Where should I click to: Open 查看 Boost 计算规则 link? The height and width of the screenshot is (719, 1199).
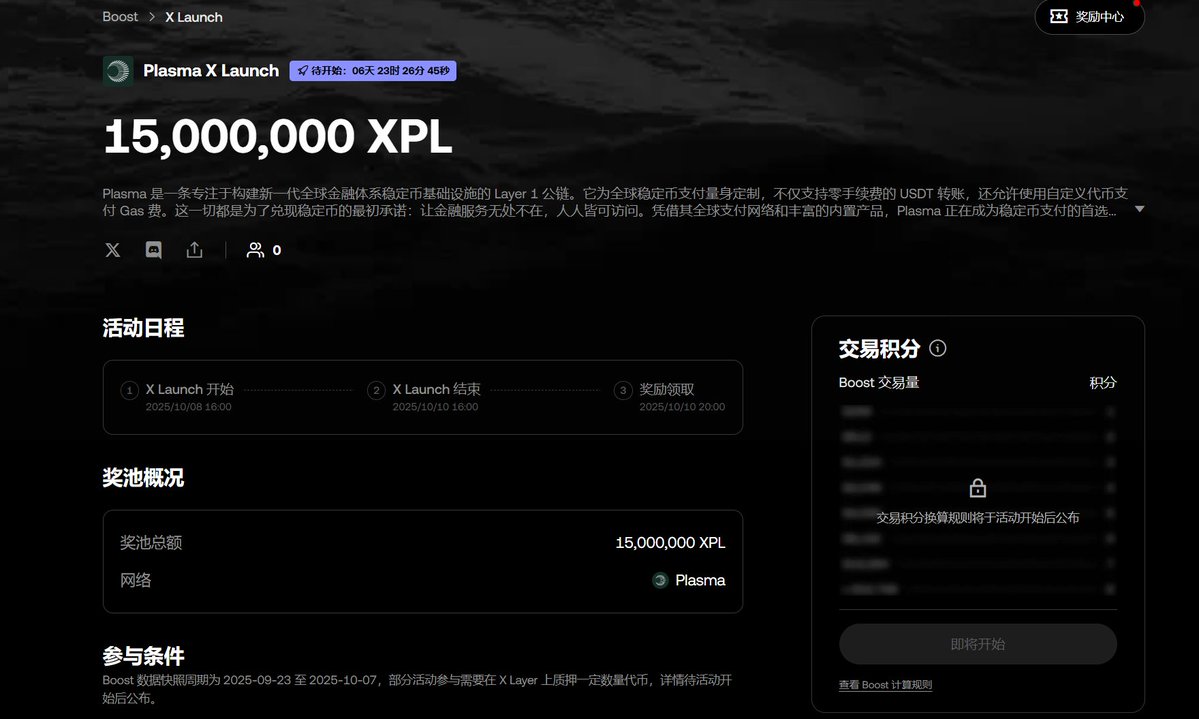(x=885, y=685)
